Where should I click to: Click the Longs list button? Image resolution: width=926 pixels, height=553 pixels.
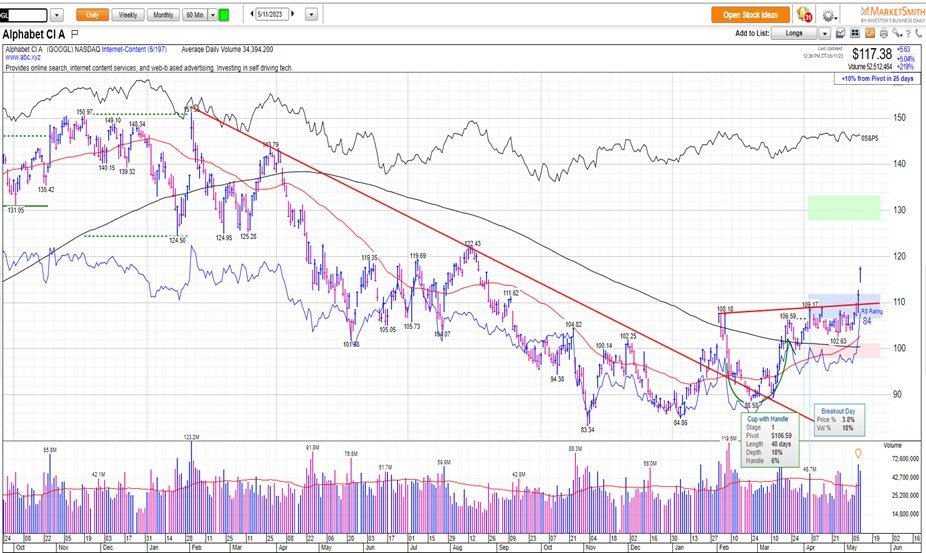[794, 34]
